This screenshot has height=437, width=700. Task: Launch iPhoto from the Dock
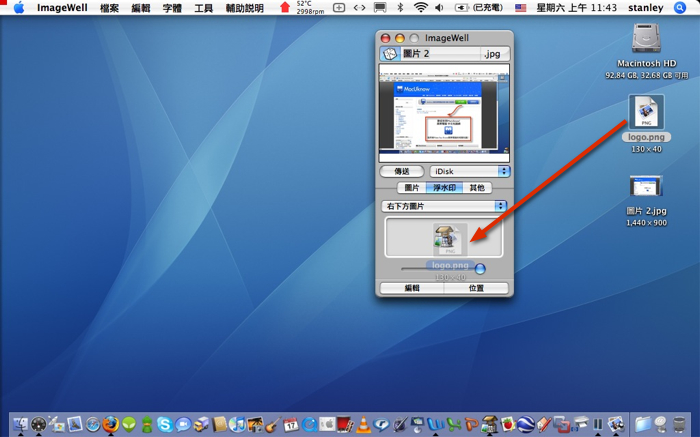click(x=255, y=424)
